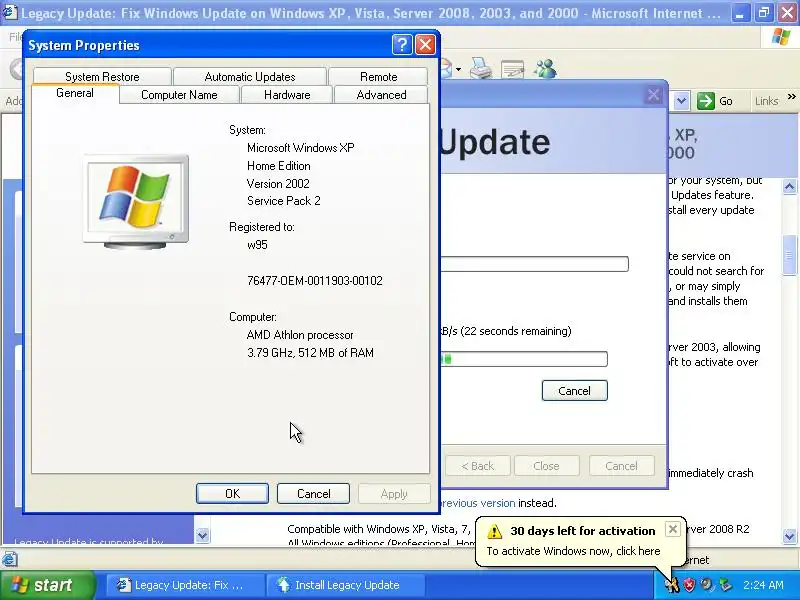Screen dimensions: 800x600
Task: Click the IE icon in window title bar
Action: (10, 12)
